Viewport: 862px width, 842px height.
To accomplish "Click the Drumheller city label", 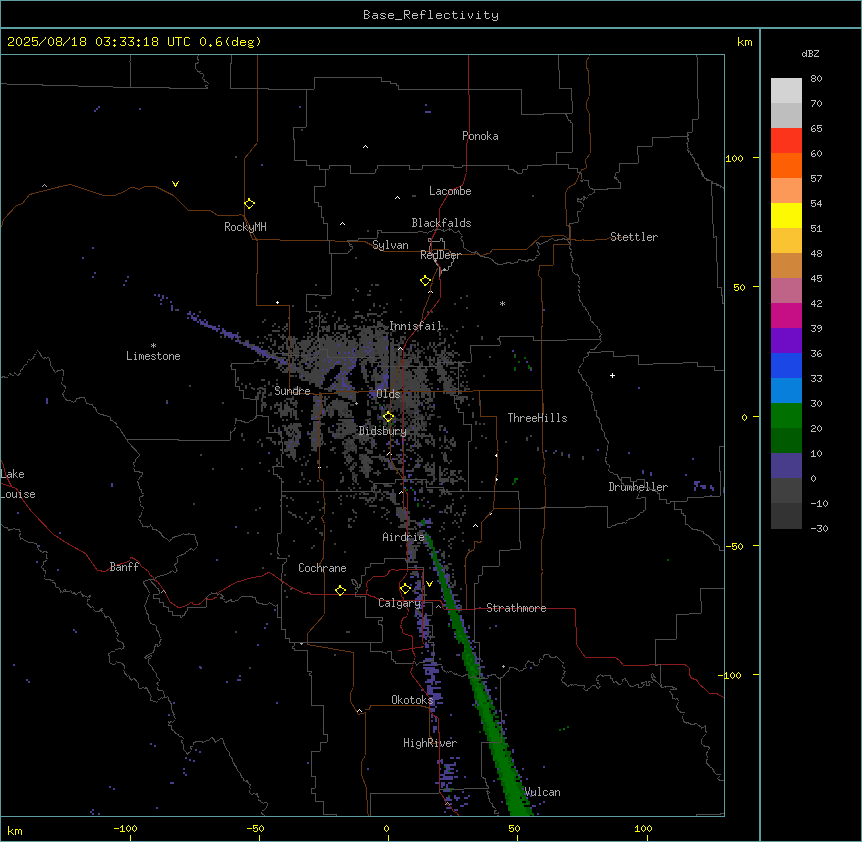I will click(x=638, y=487).
